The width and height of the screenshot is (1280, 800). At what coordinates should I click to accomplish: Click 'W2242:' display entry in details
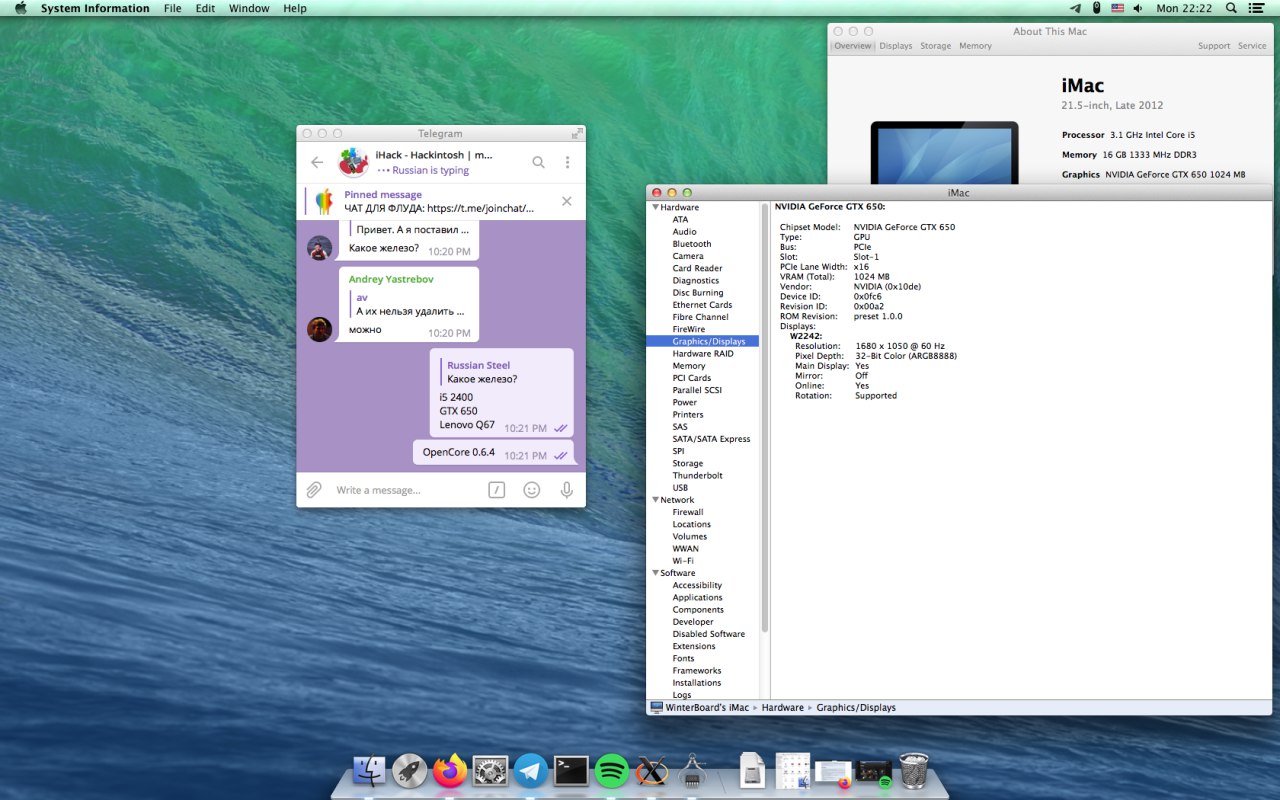click(x=806, y=336)
